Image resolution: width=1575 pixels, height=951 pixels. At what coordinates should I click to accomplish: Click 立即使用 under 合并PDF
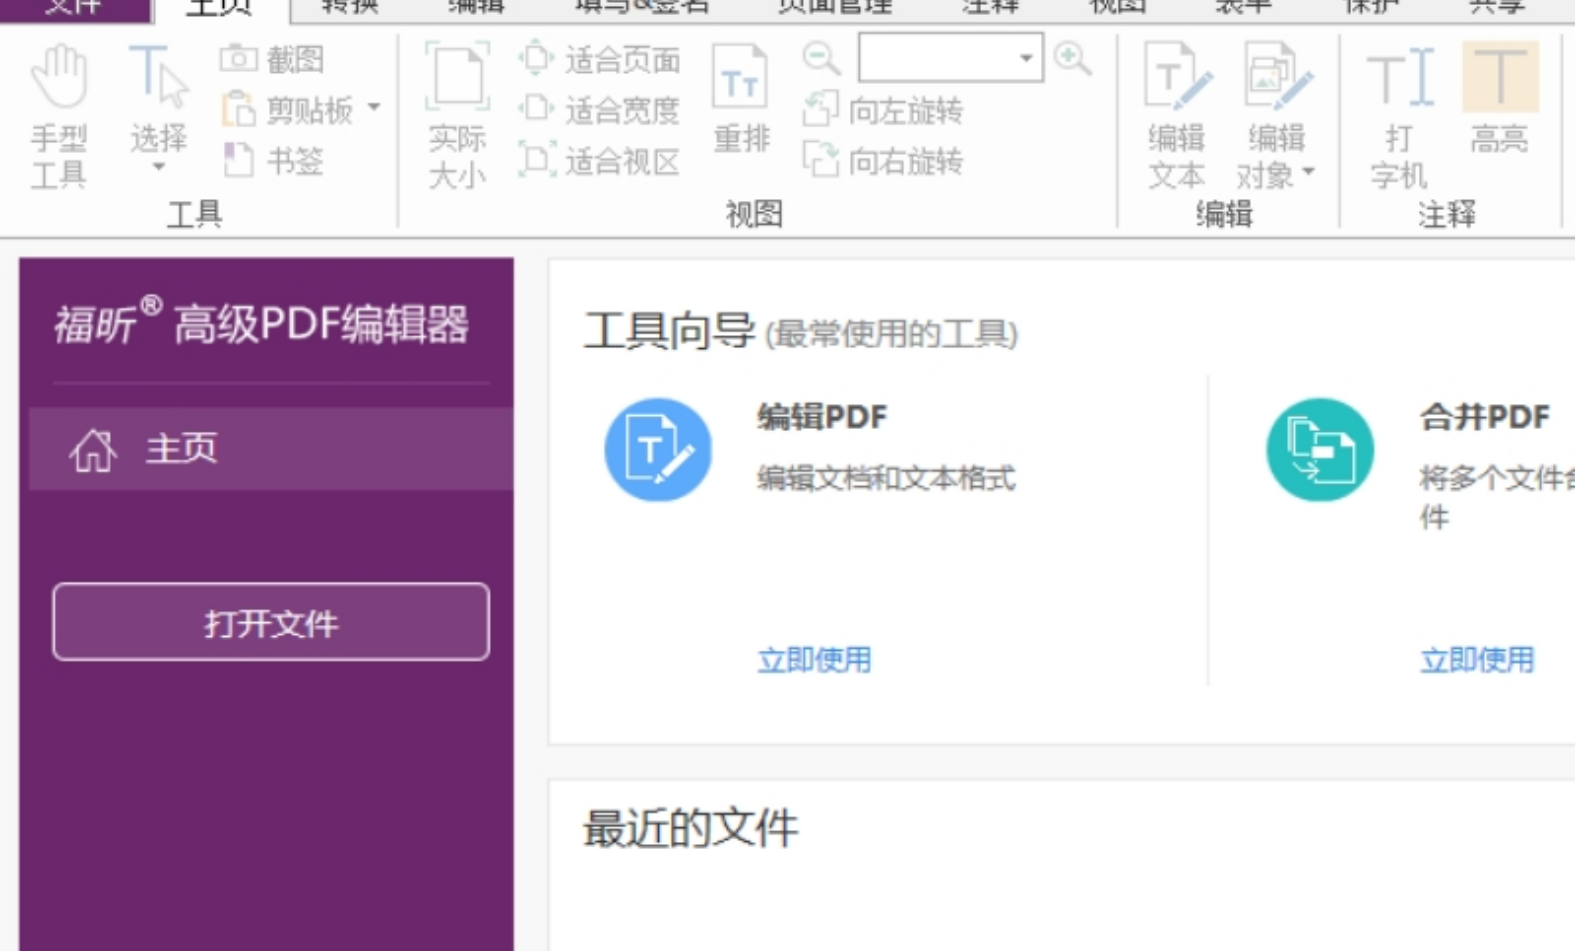pyautogui.click(x=1477, y=660)
